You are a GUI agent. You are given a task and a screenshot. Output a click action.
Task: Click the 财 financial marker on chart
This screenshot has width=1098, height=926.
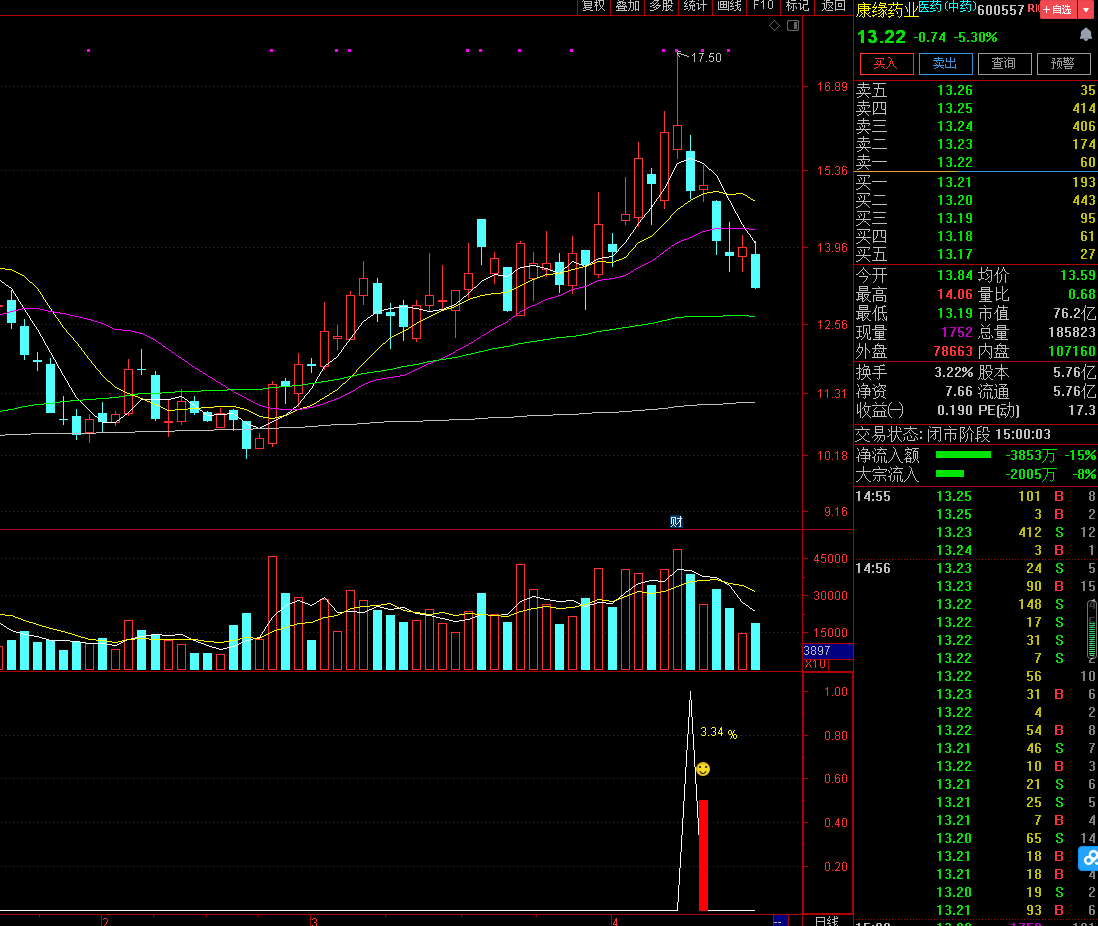[676, 521]
